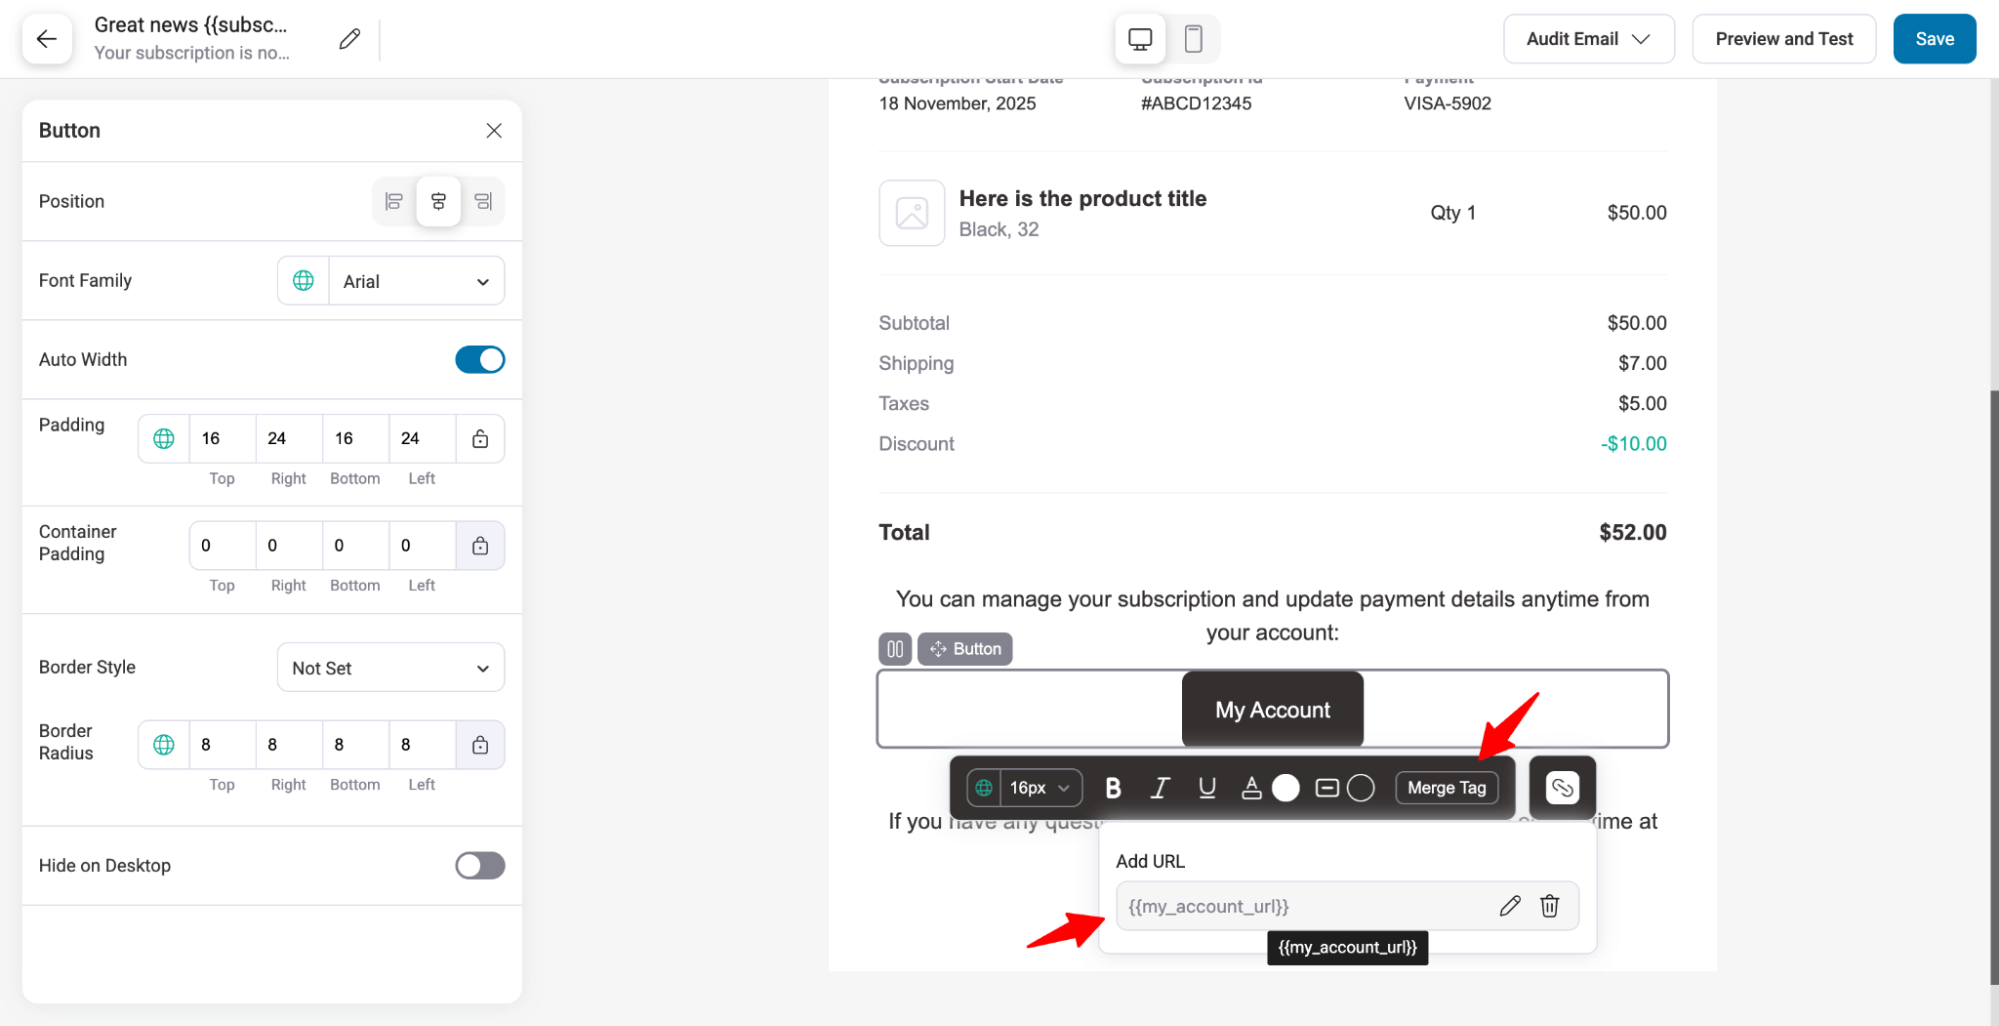Click the pencil icon beside the email subject
The image size is (1999, 1026).
point(349,39)
